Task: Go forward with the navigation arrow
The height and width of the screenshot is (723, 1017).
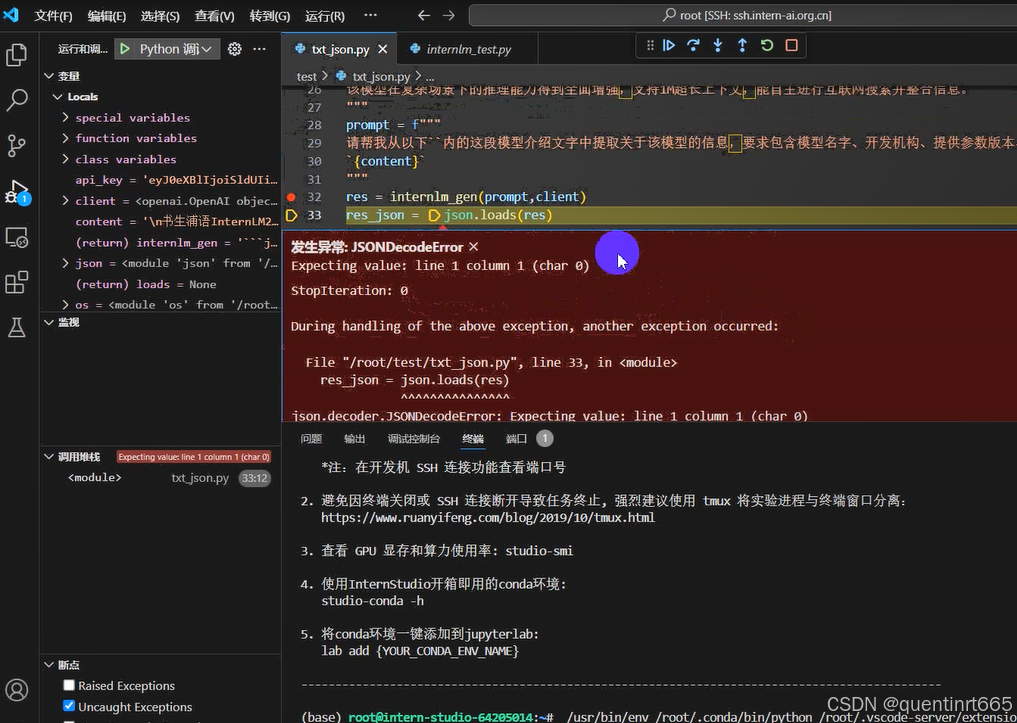Action: [x=449, y=15]
